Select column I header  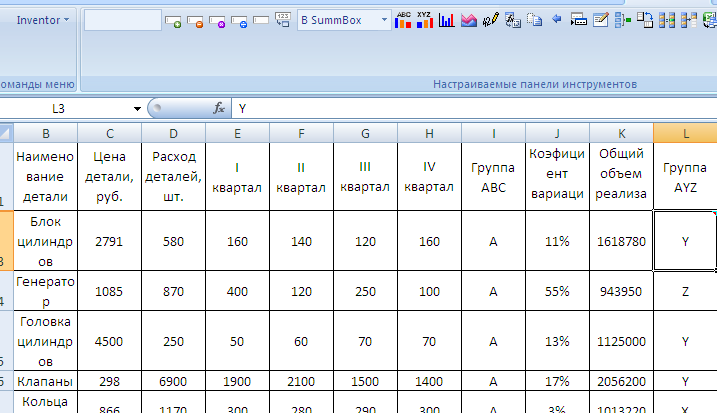tap(493, 134)
